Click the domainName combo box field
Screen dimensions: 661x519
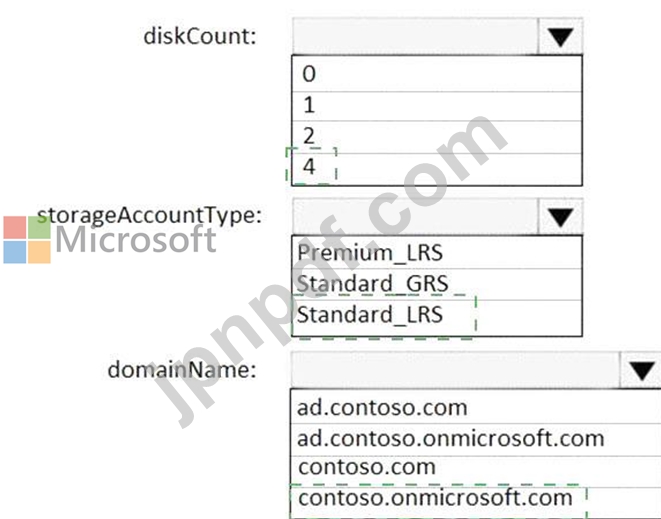[x=455, y=370]
